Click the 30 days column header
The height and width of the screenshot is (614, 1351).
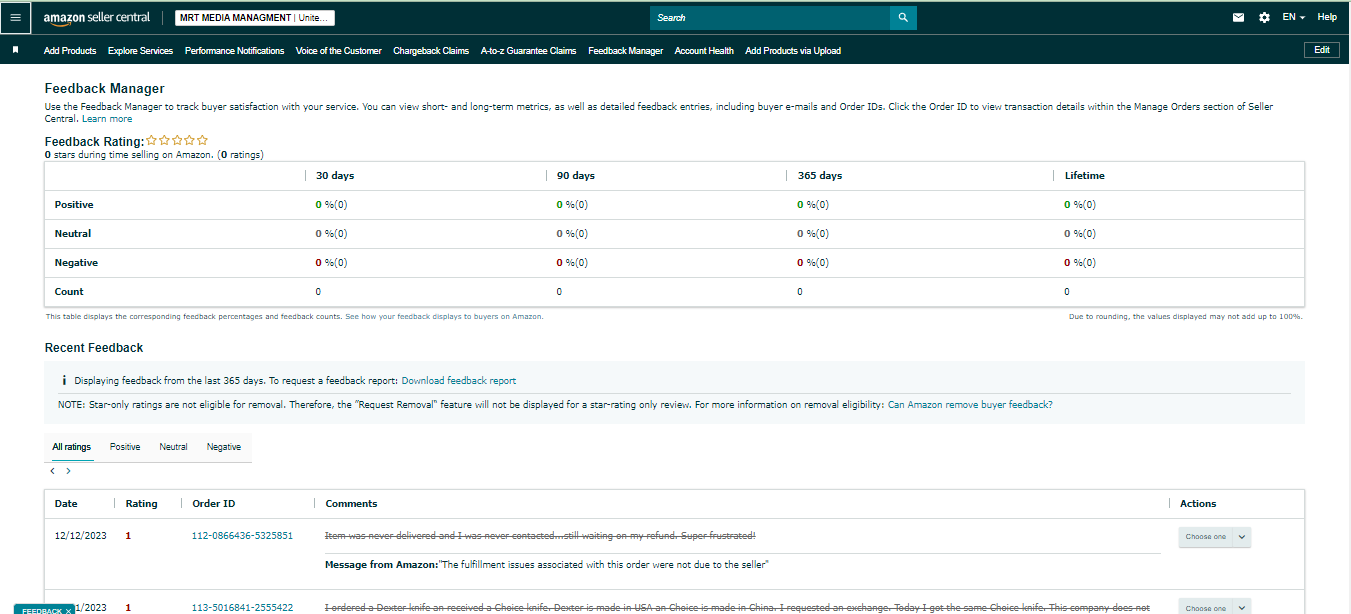pos(335,176)
